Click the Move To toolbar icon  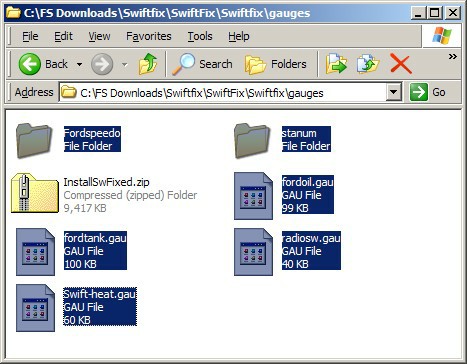coord(336,64)
